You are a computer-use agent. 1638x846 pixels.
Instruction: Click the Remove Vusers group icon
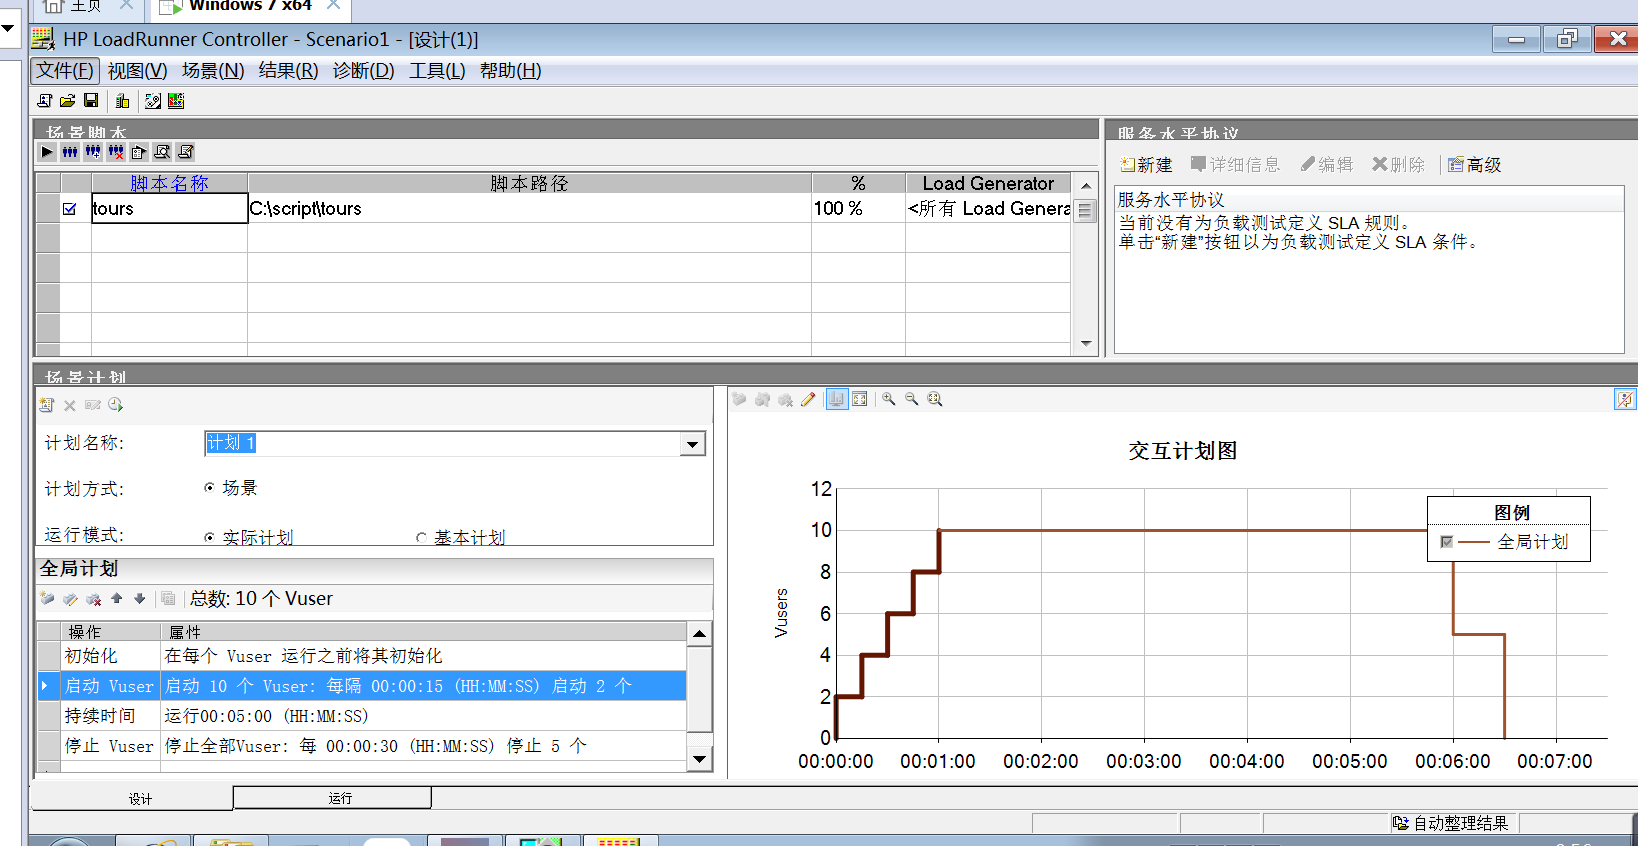(116, 152)
